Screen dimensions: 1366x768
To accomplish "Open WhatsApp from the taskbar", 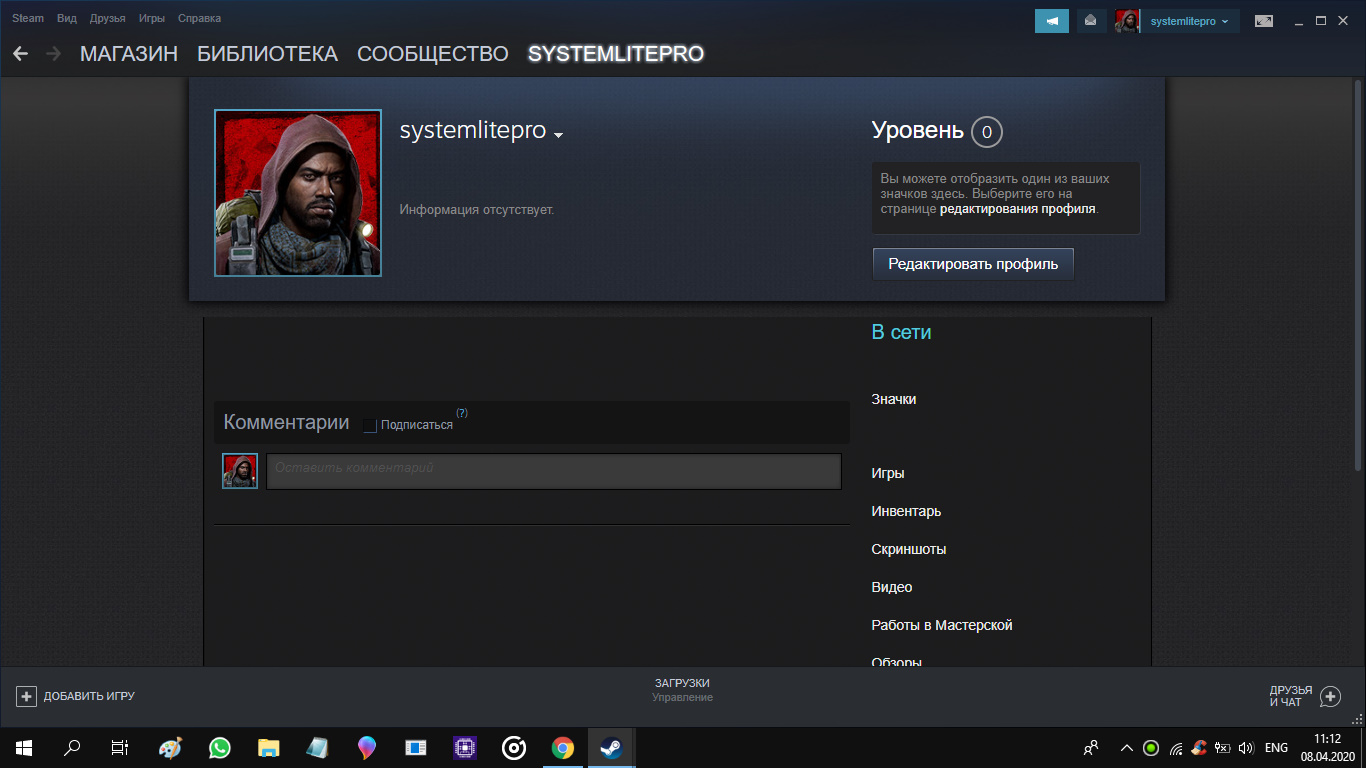I will [220, 747].
